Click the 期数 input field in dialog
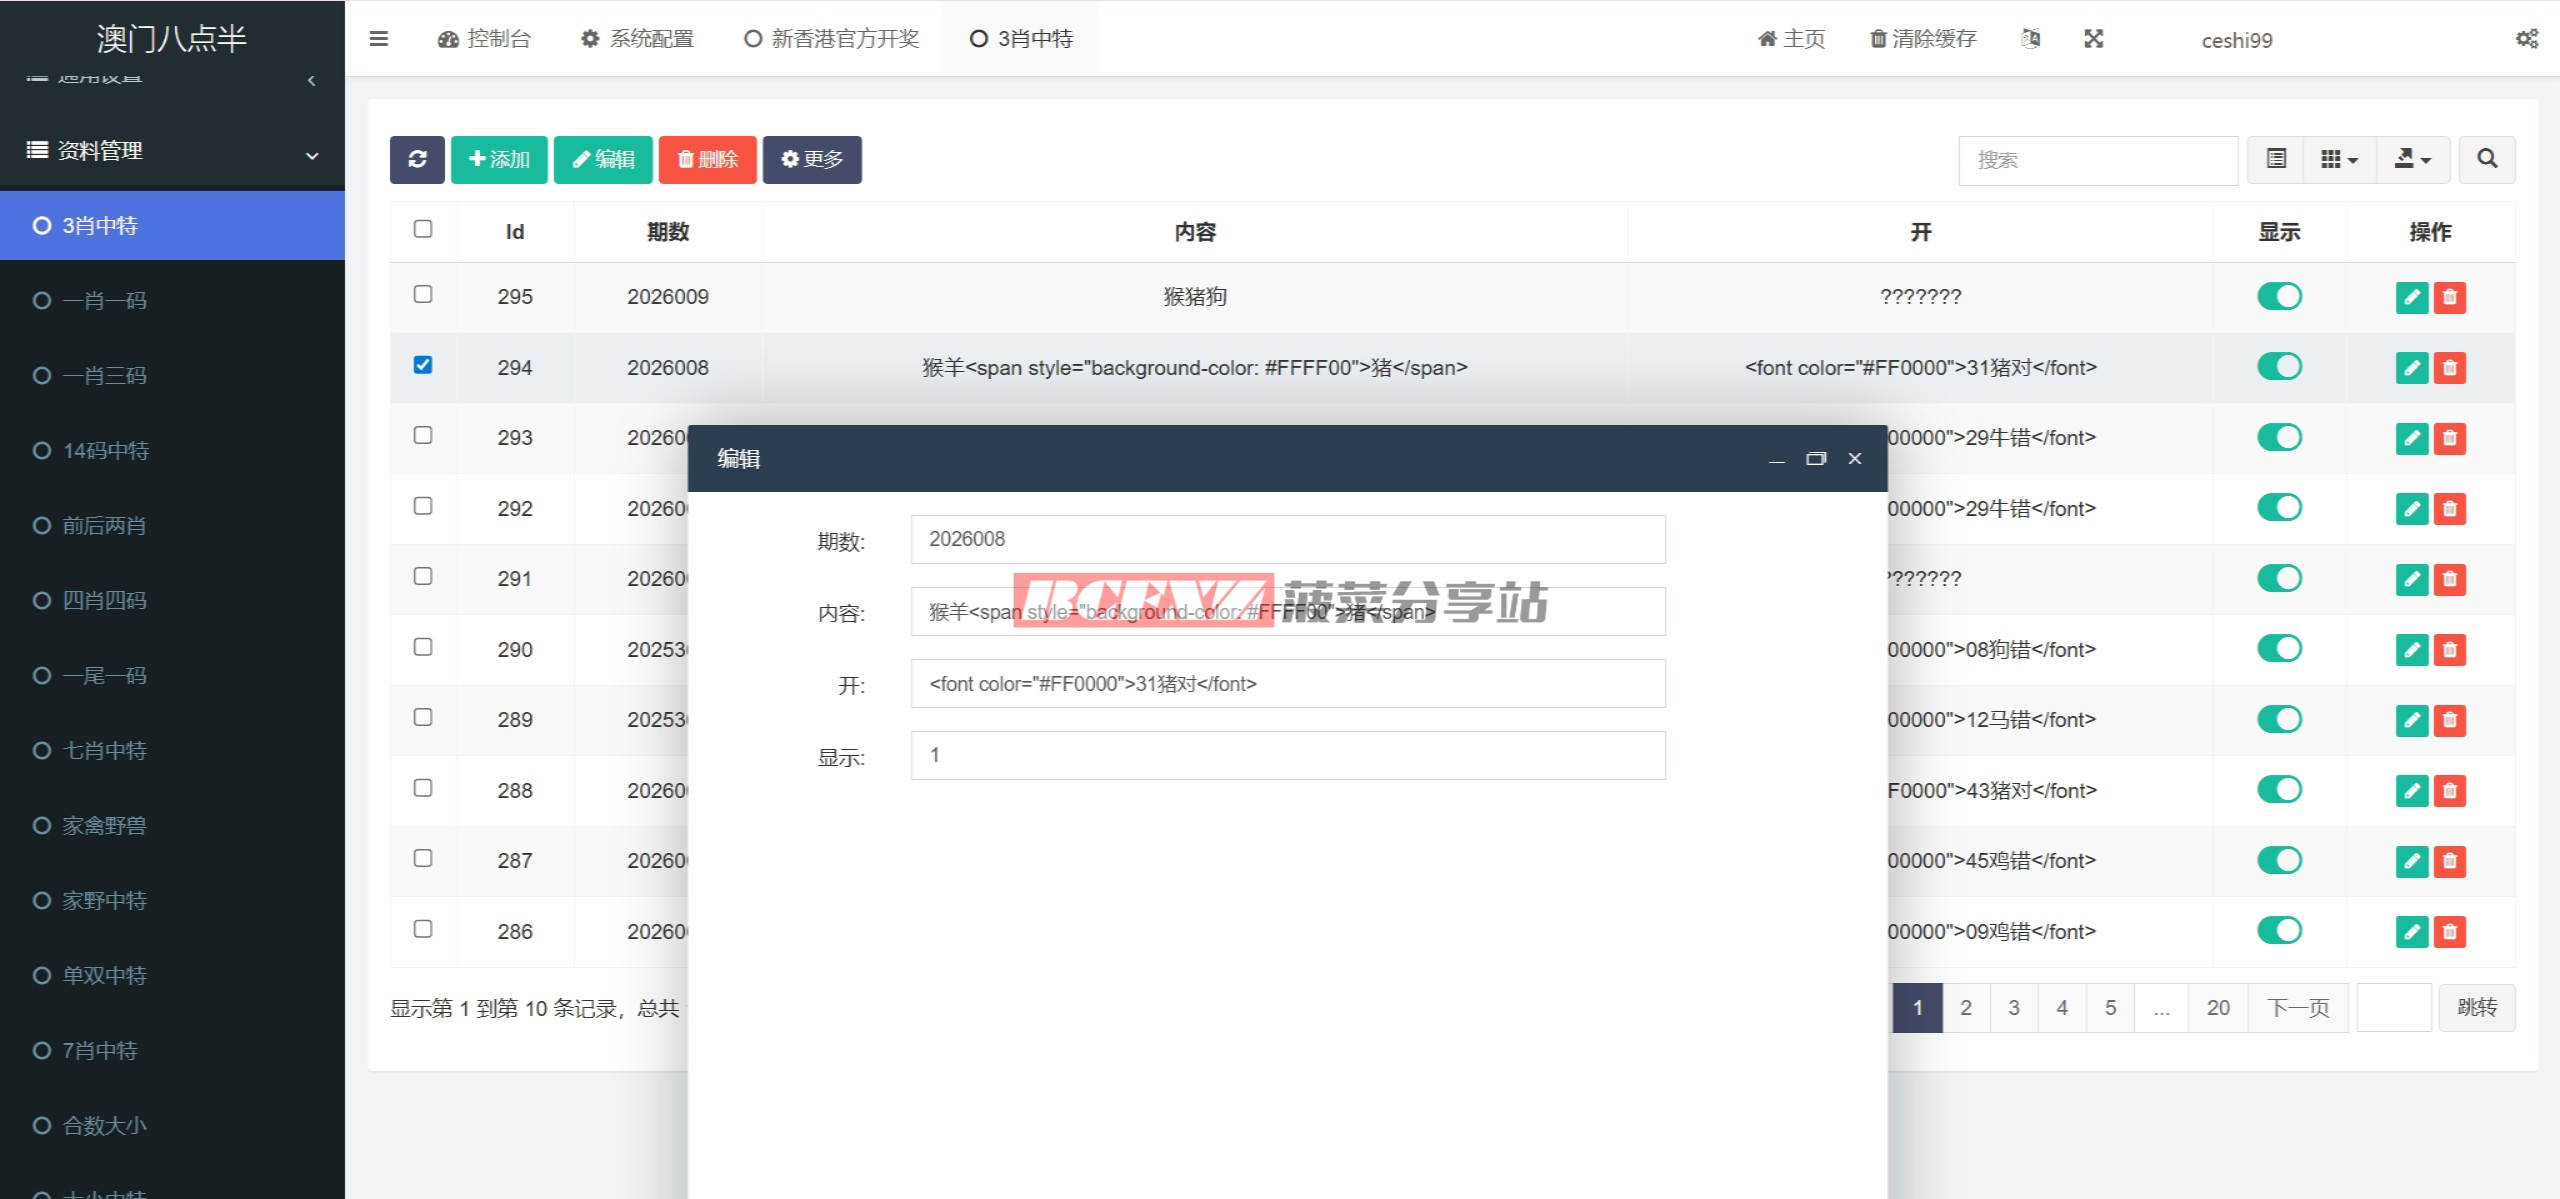The image size is (2560, 1199). click(1287, 540)
